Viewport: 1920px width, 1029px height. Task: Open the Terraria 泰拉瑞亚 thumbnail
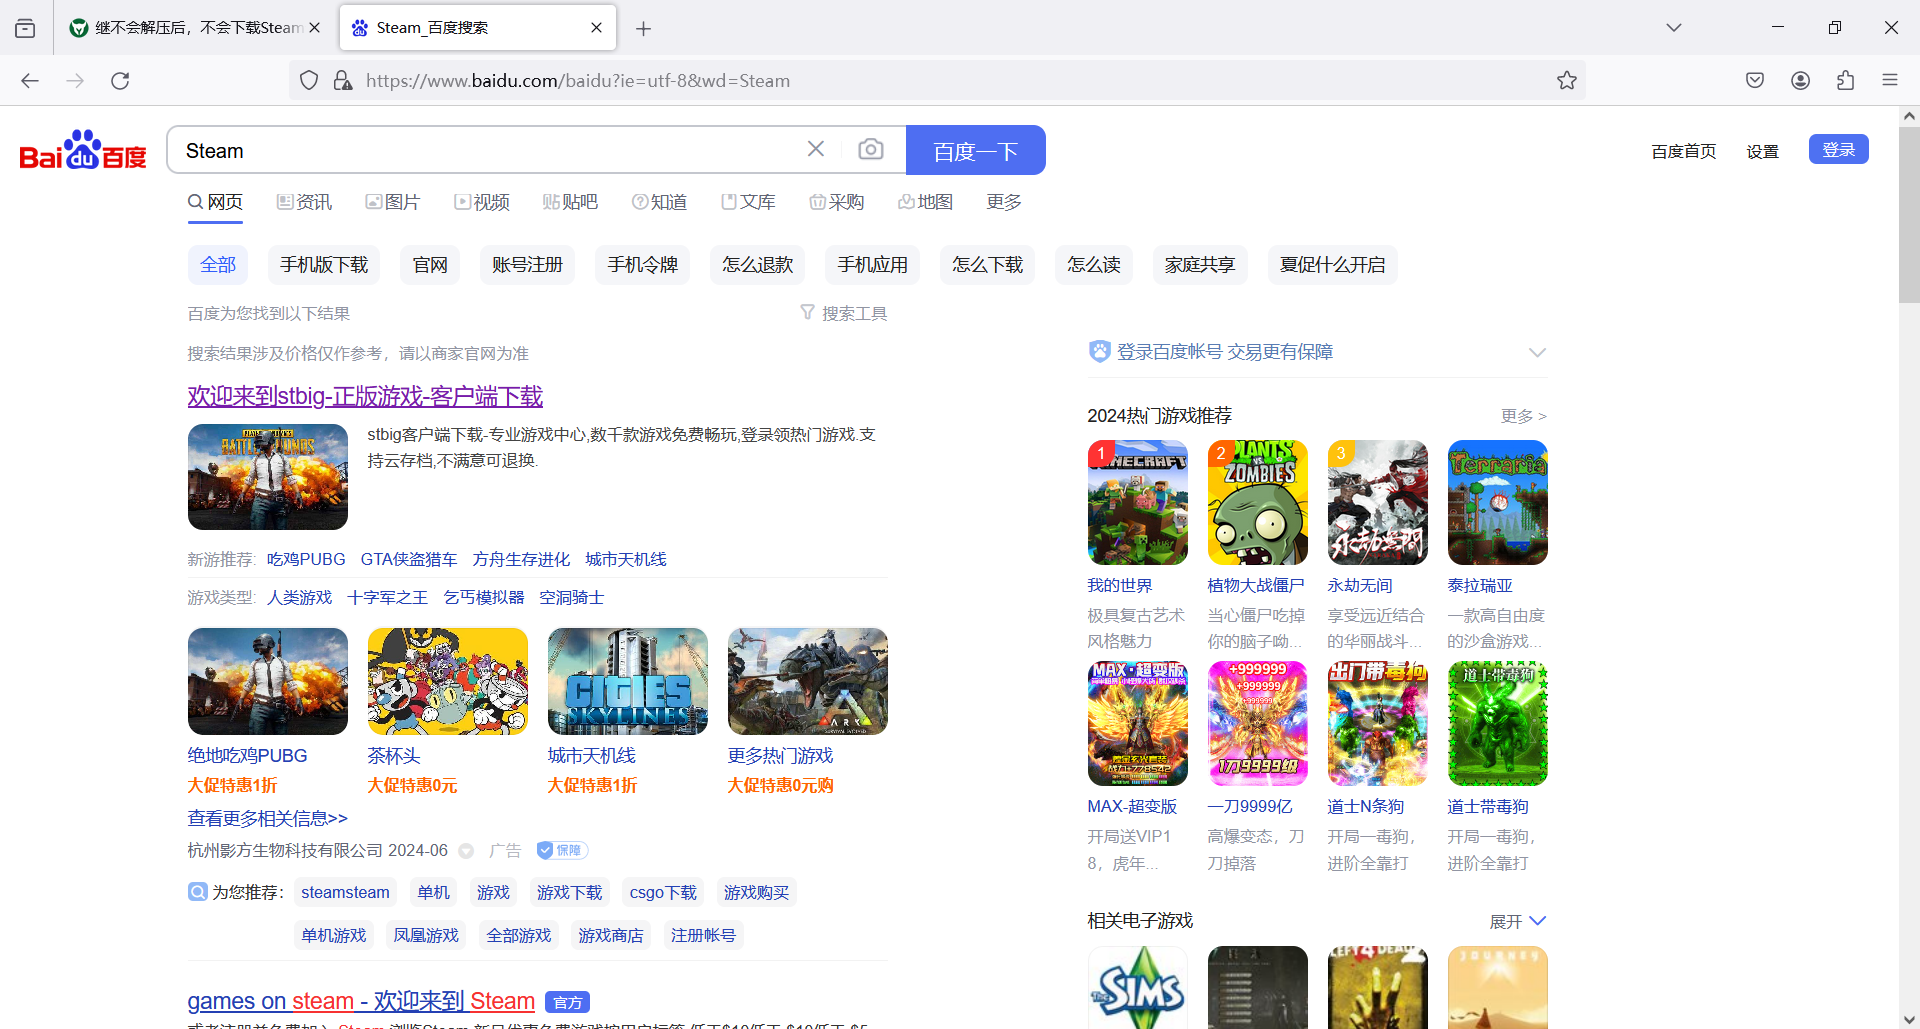pyautogui.click(x=1498, y=503)
